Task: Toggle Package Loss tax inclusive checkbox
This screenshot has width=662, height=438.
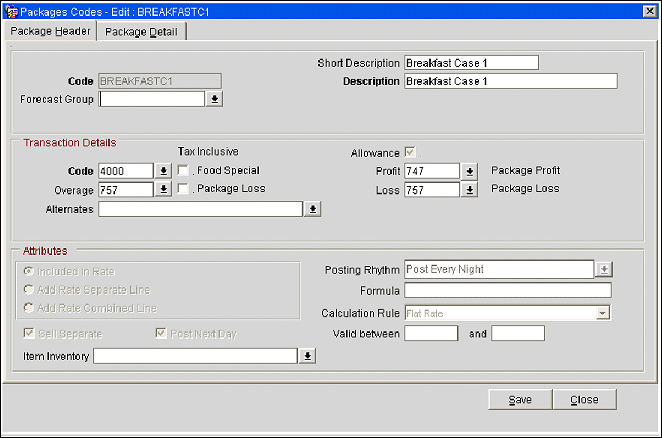Action: (x=183, y=189)
